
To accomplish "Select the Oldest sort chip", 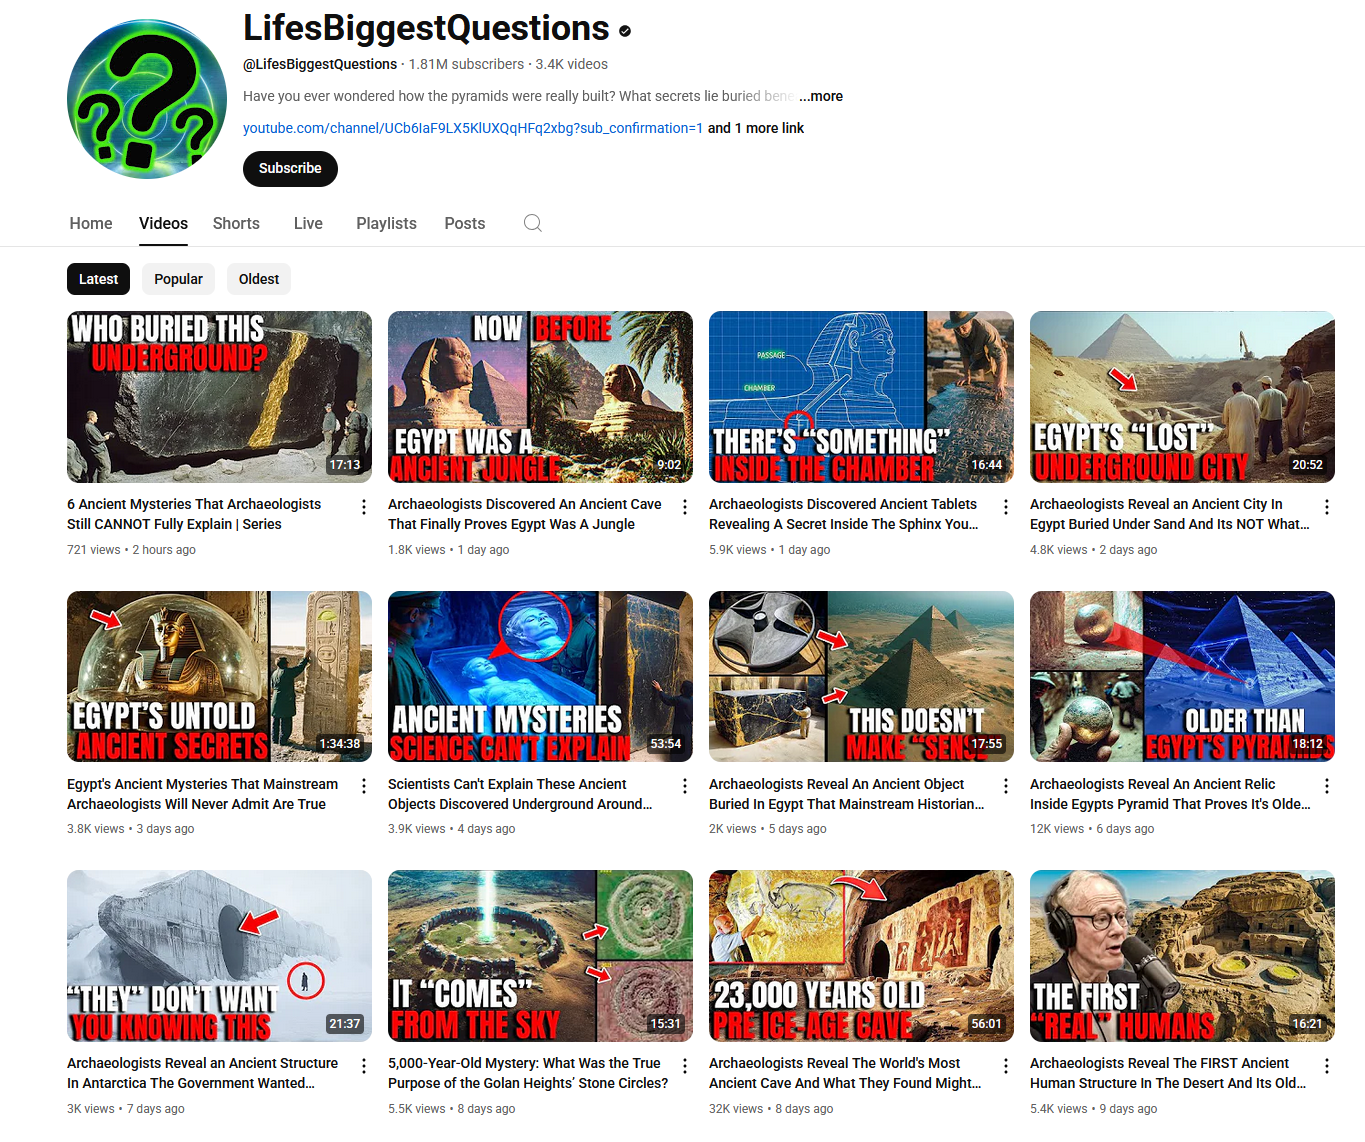I will coord(259,279).
